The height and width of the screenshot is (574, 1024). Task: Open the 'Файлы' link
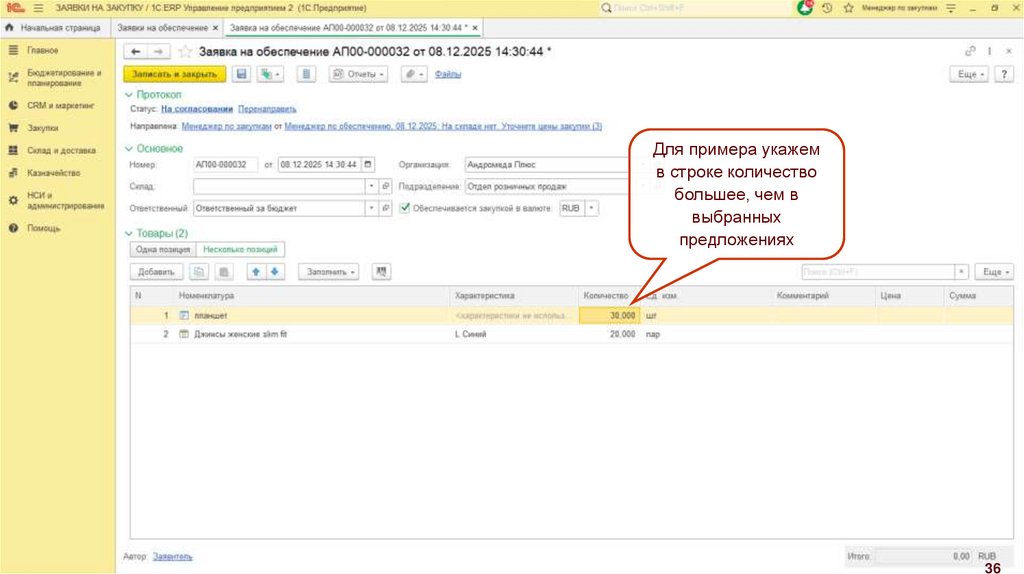[x=448, y=74]
